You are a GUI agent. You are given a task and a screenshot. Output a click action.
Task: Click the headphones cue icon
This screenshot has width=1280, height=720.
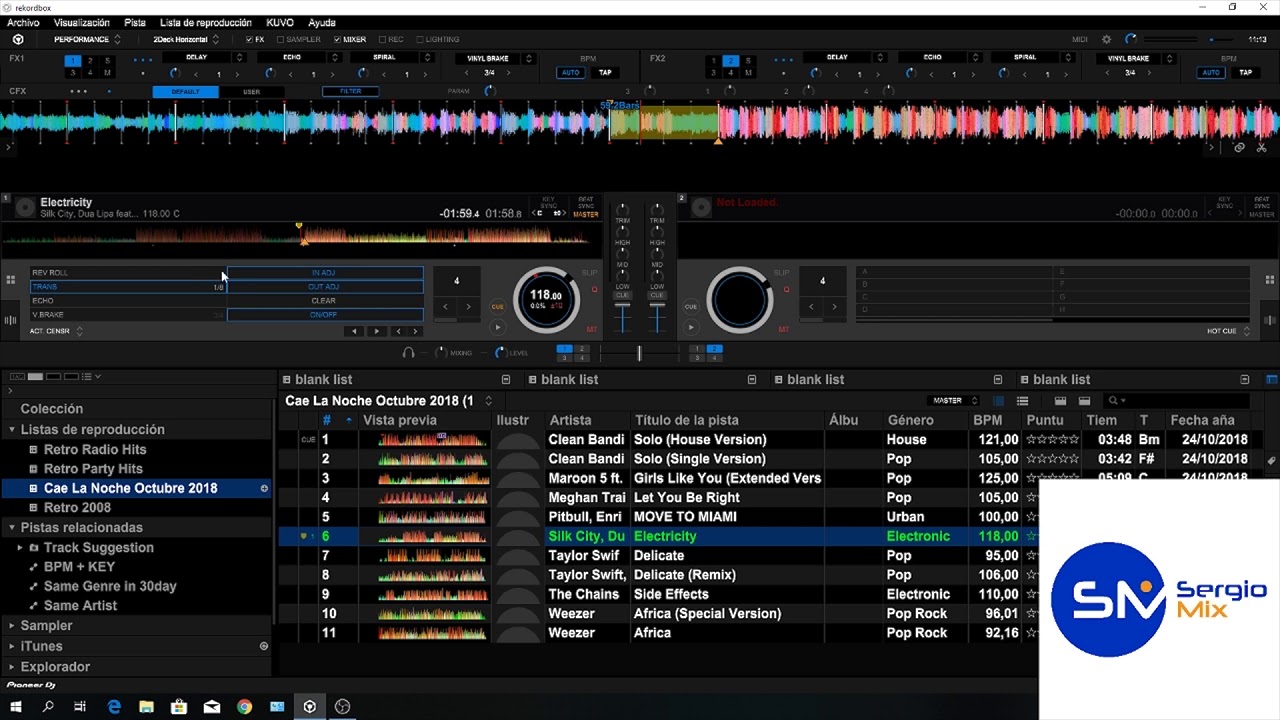coord(408,353)
